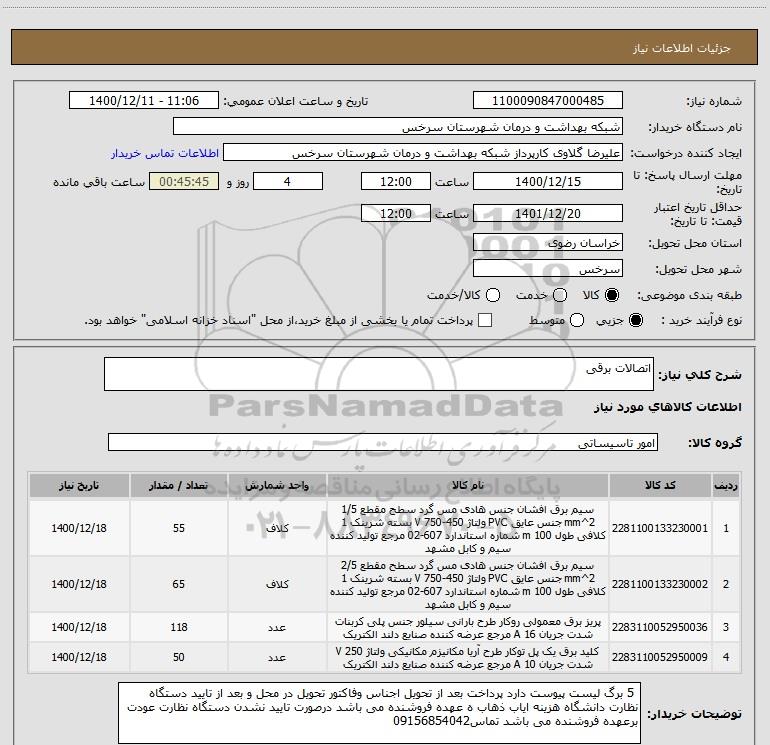Click the response deadline date 1400/12/15
The height and width of the screenshot is (745, 770).
click(548, 181)
